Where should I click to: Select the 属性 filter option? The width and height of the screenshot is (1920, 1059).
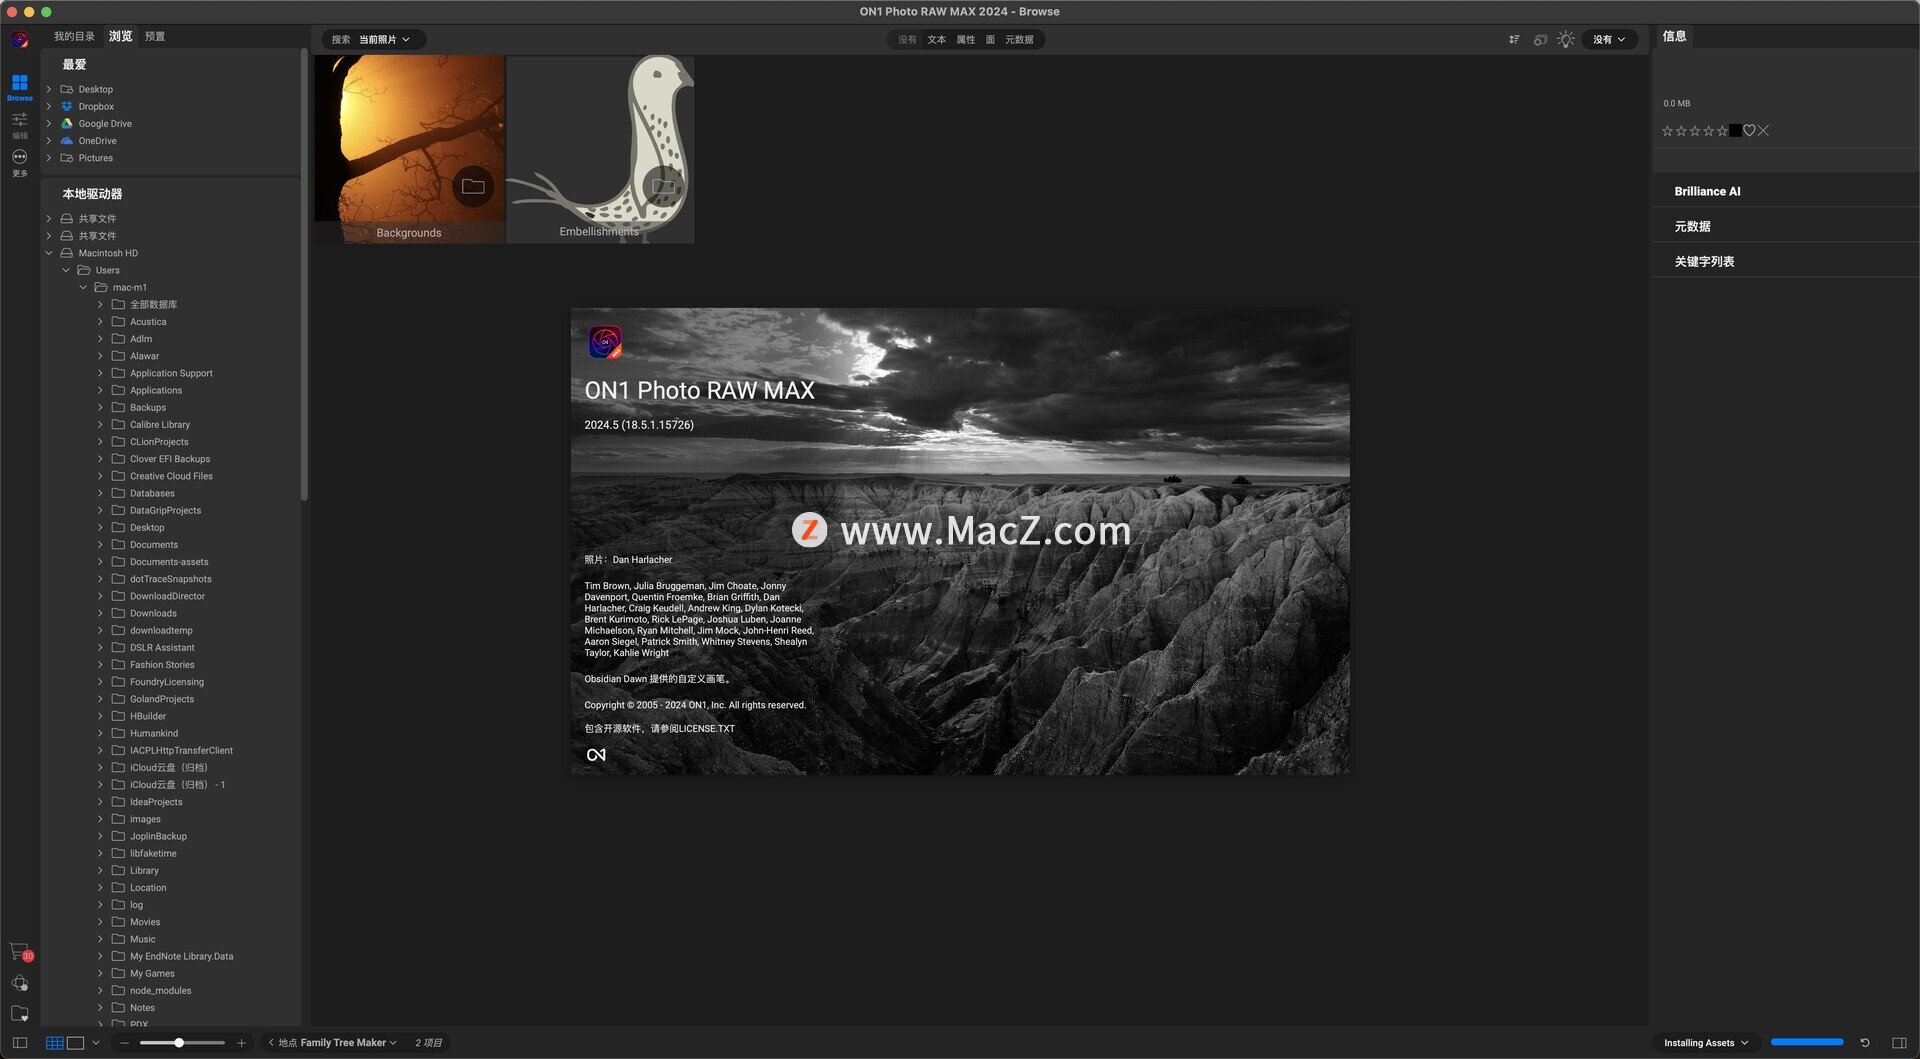point(965,40)
